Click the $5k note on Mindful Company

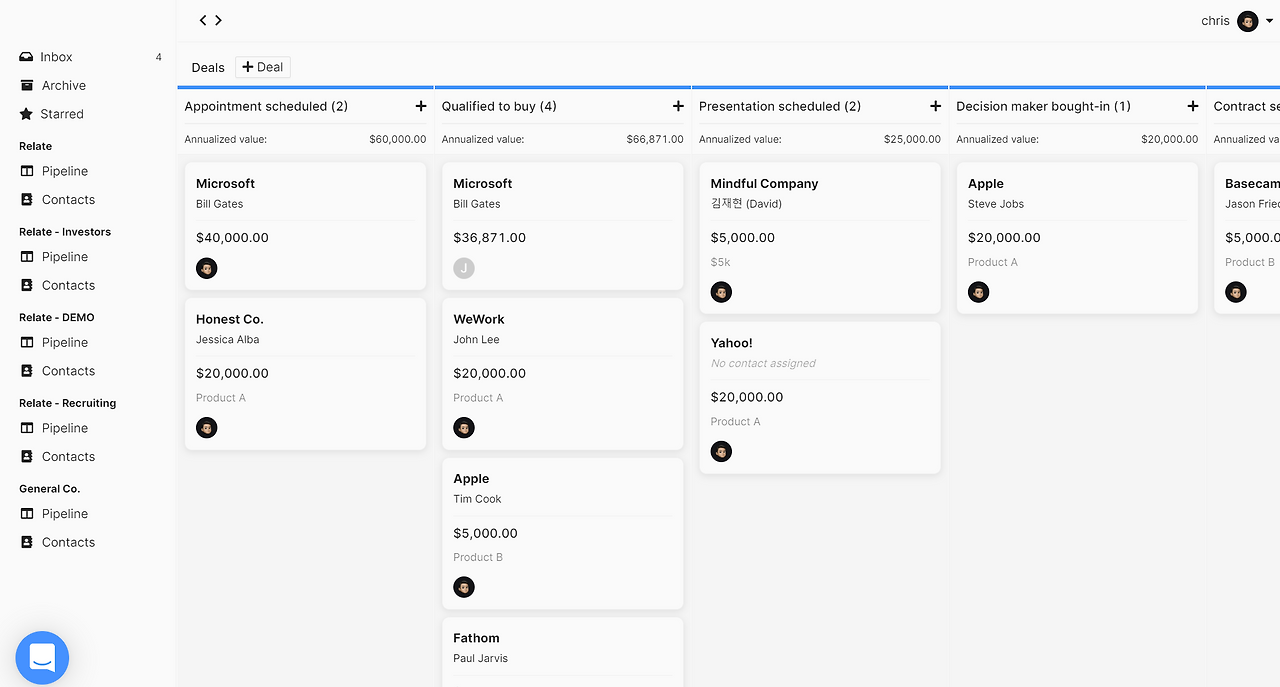[x=720, y=262]
